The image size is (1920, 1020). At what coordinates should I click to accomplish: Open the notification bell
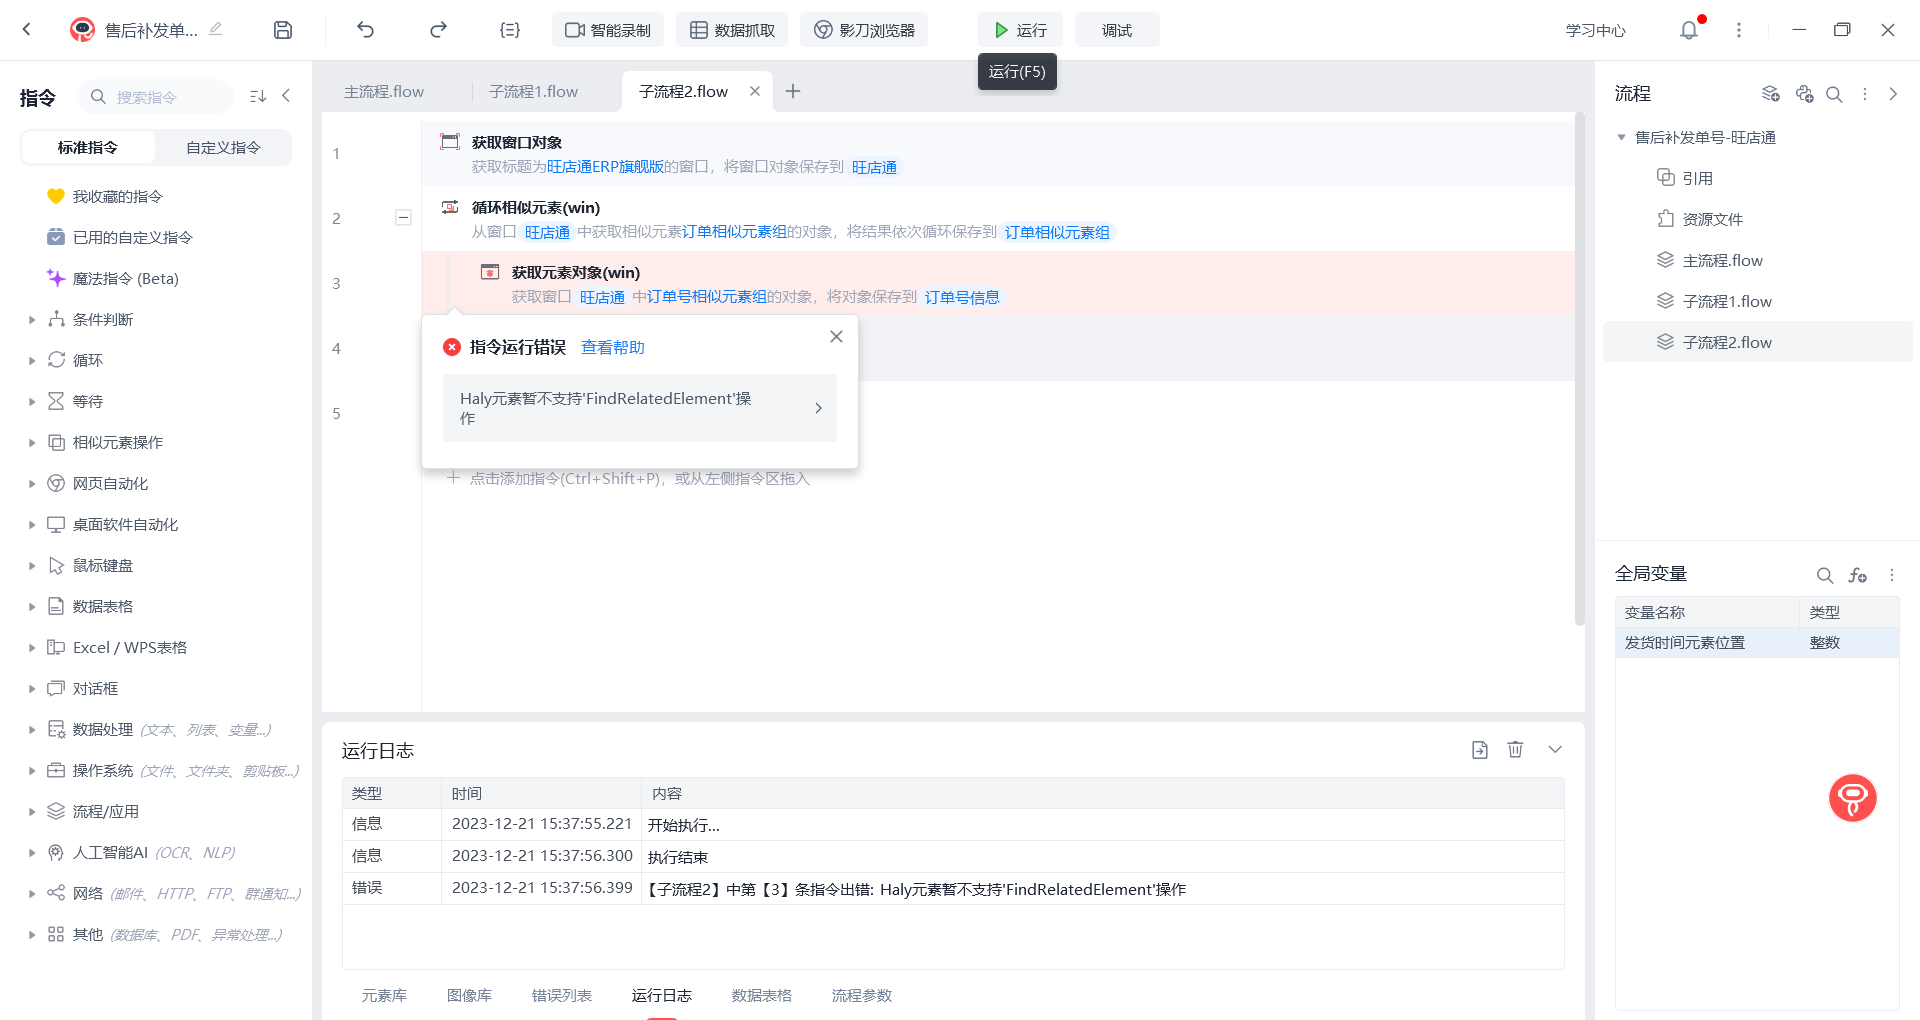pyautogui.click(x=1689, y=30)
